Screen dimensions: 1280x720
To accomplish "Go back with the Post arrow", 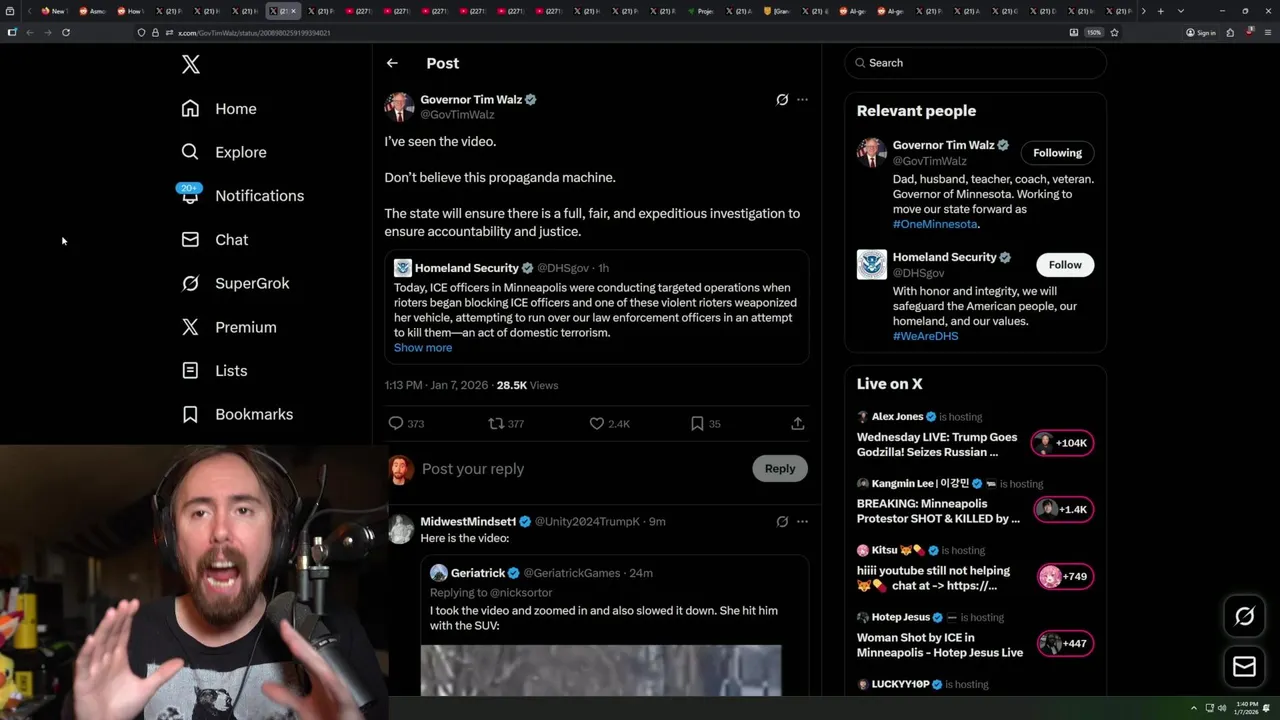I will [392, 63].
